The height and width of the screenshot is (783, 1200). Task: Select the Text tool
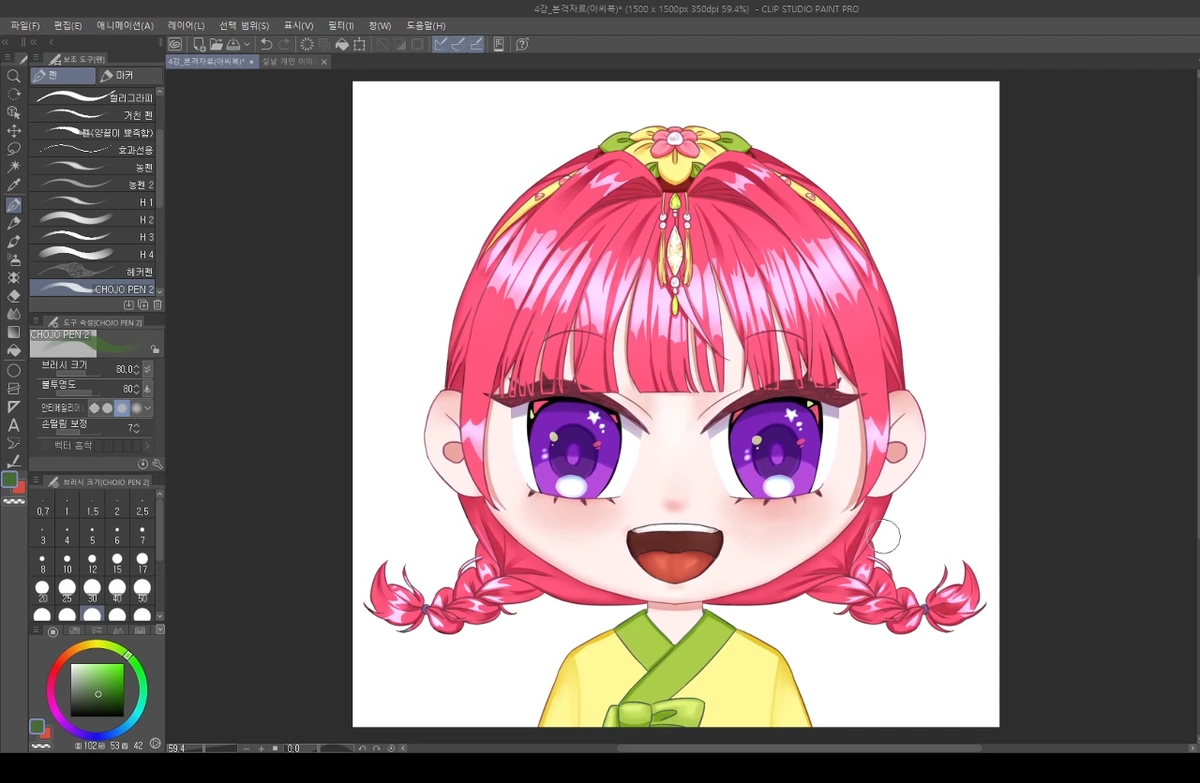[x=14, y=425]
